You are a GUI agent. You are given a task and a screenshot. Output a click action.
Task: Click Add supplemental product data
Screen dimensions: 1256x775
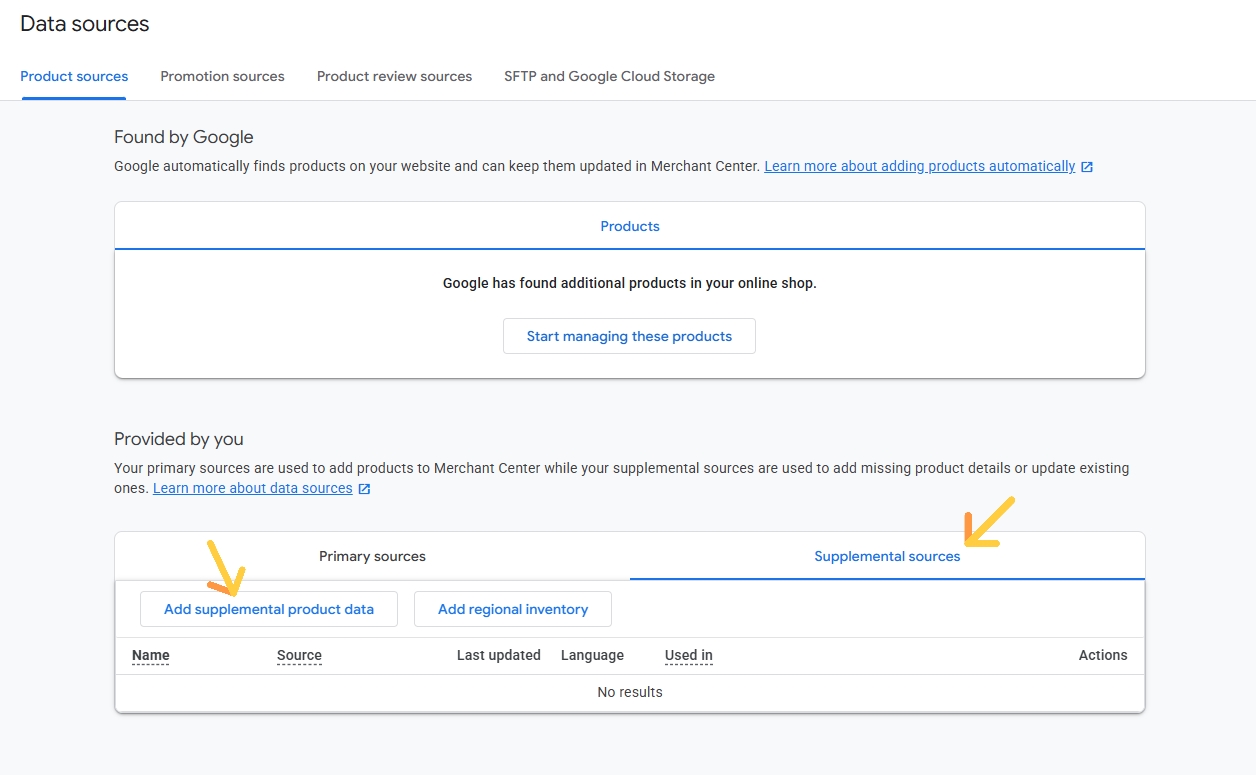pyautogui.click(x=268, y=609)
